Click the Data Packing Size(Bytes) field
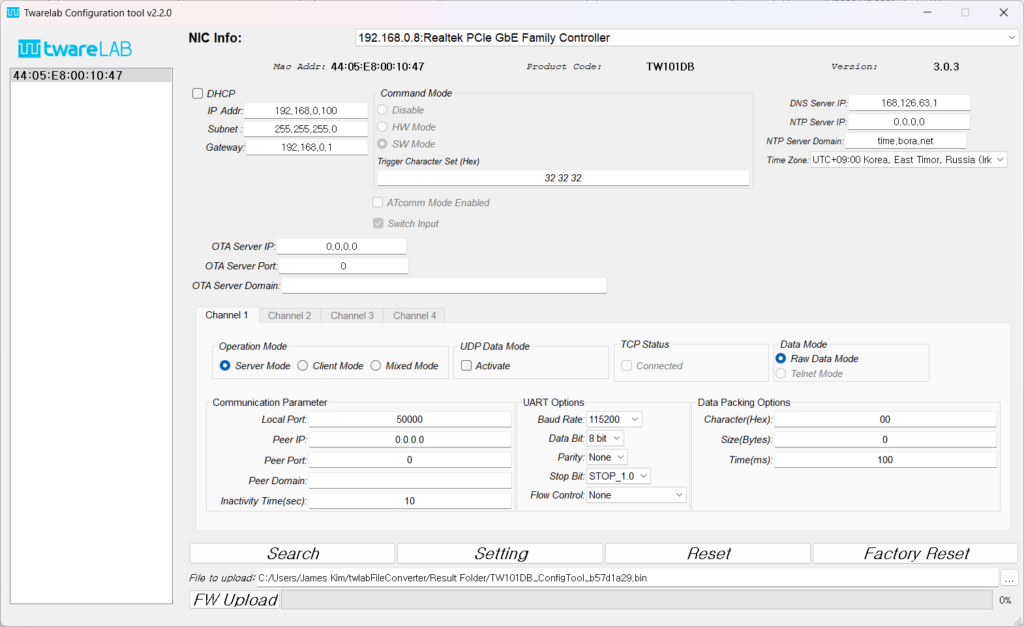Image resolution: width=1024 pixels, height=627 pixels. tap(885, 440)
